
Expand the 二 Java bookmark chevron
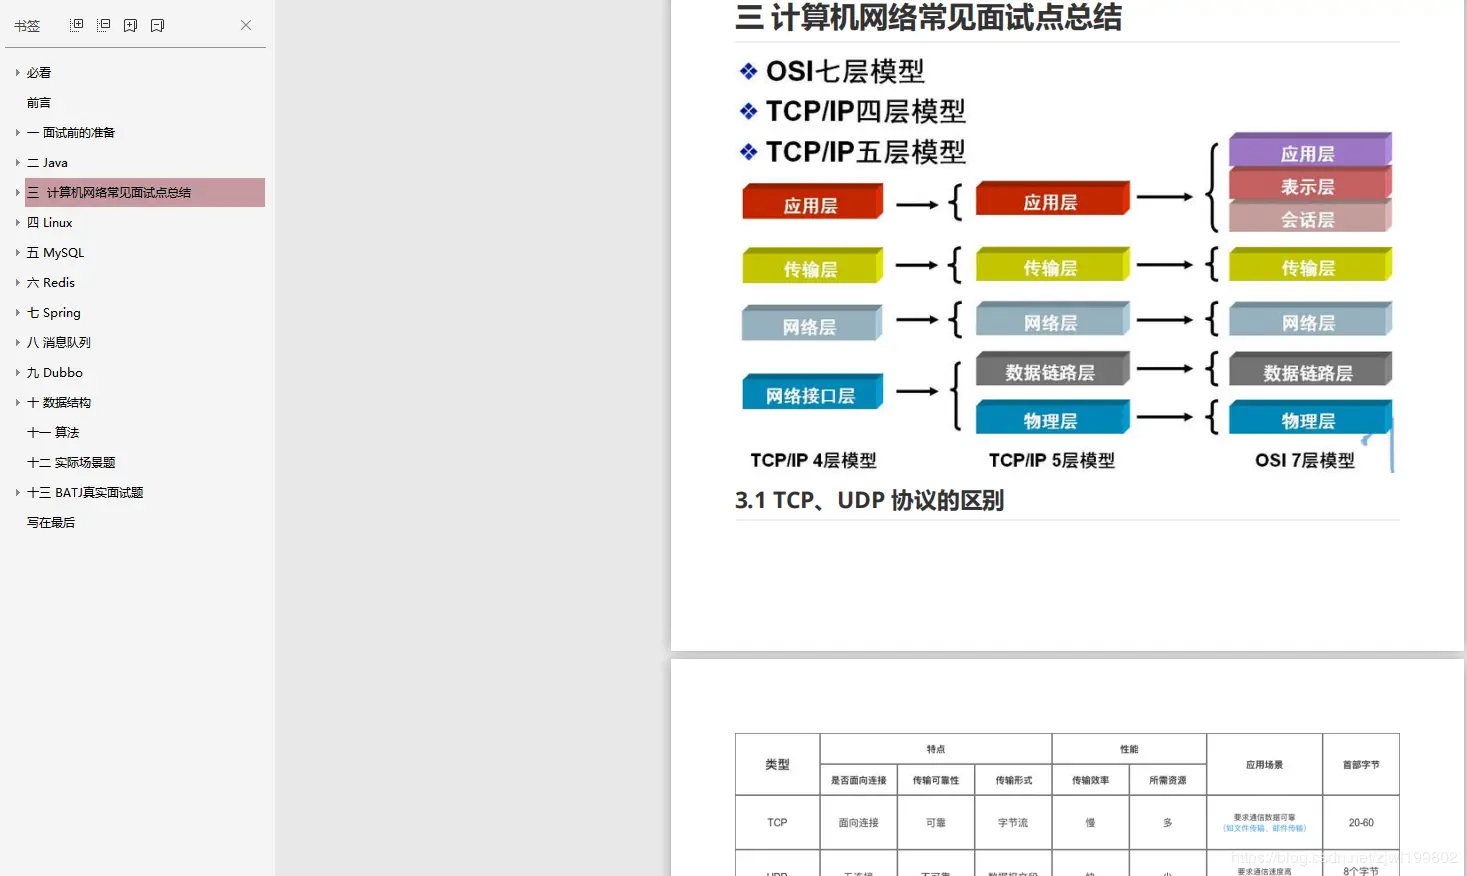(x=17, y=162)
